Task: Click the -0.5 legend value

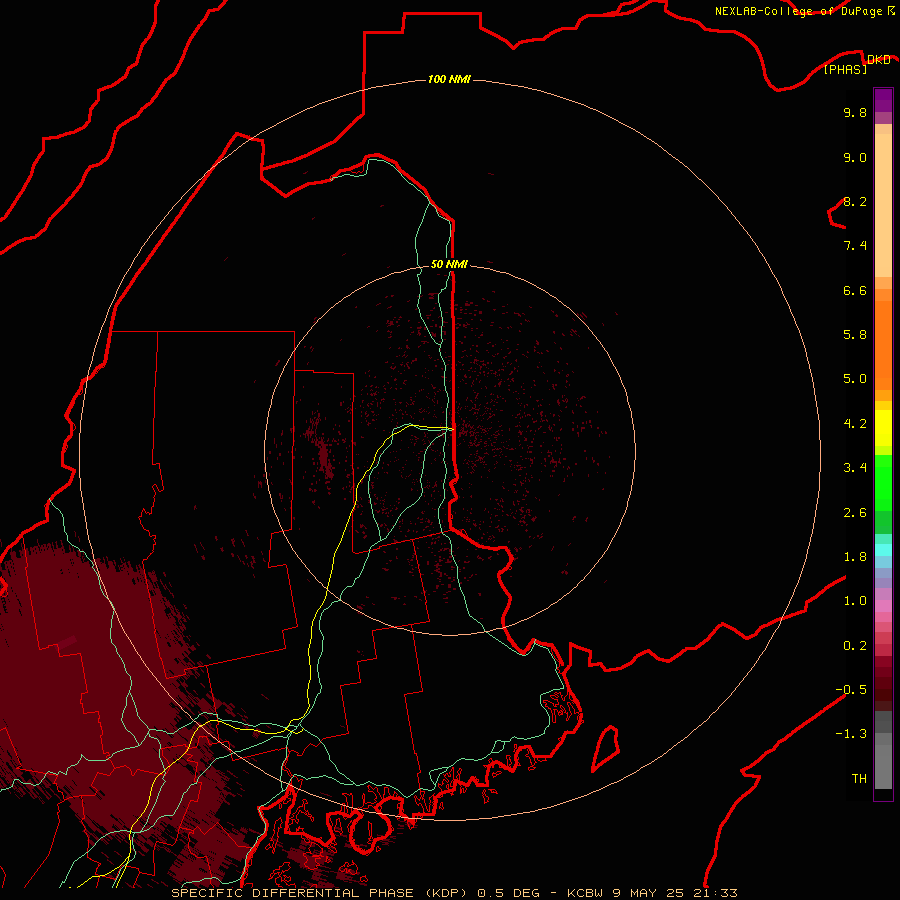Action: coord(851,690)
